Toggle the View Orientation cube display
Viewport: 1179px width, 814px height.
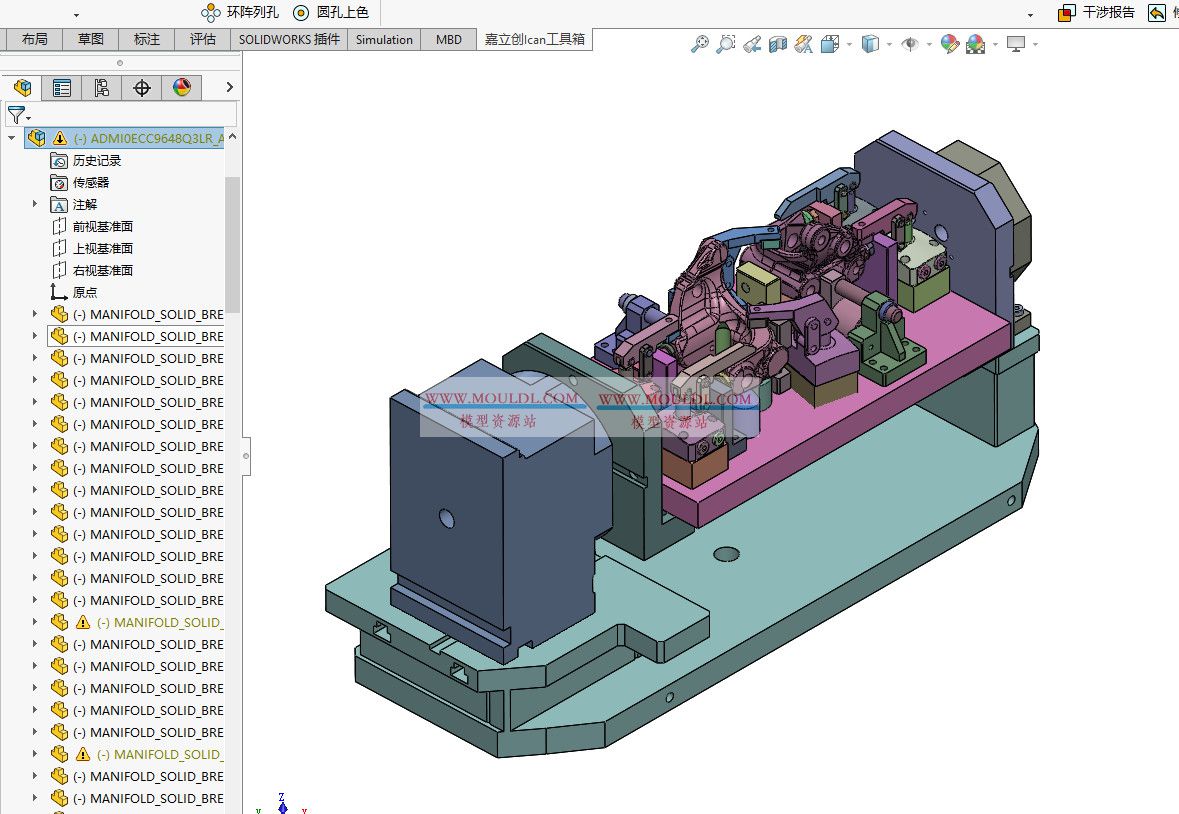coord(828,44)
